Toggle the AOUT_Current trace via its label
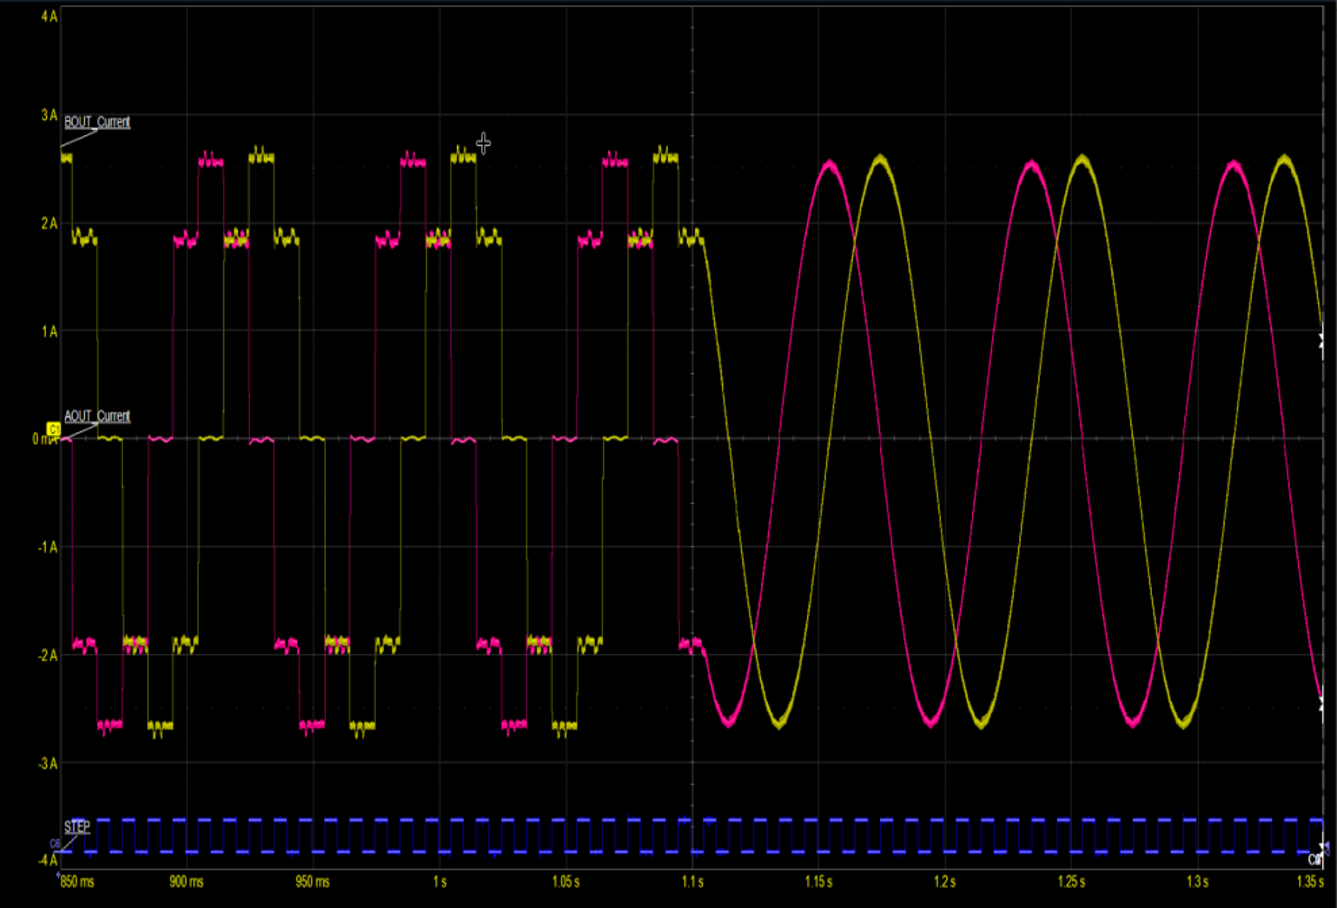 (x=97, y=415)
